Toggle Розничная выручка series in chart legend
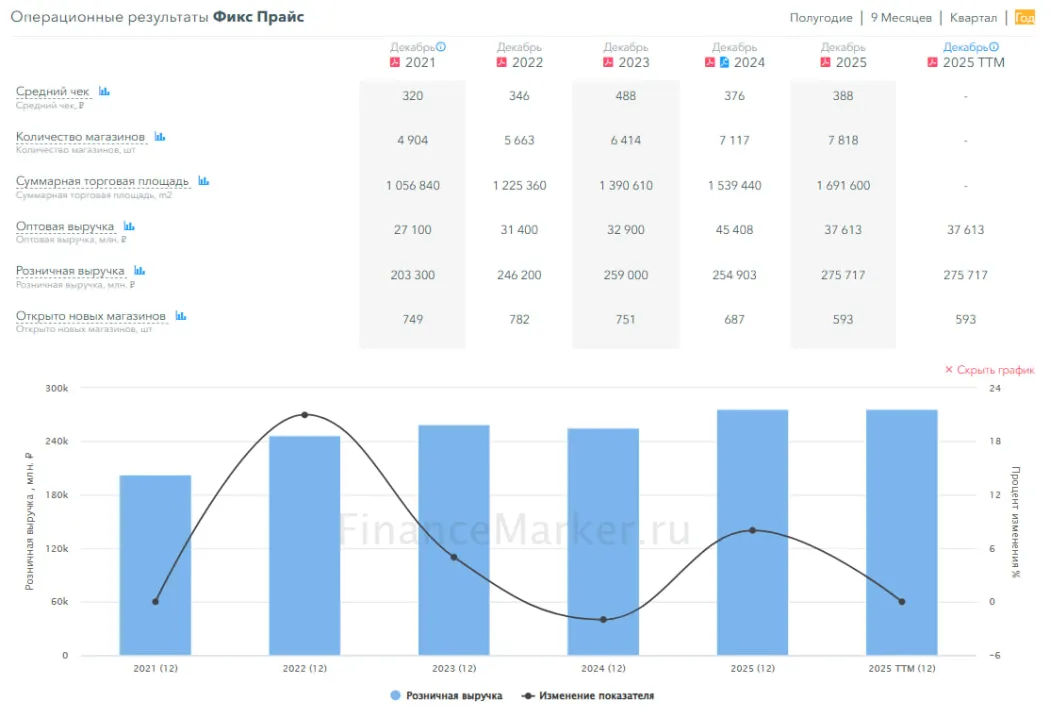The image size is (1050, 718). 446,696
